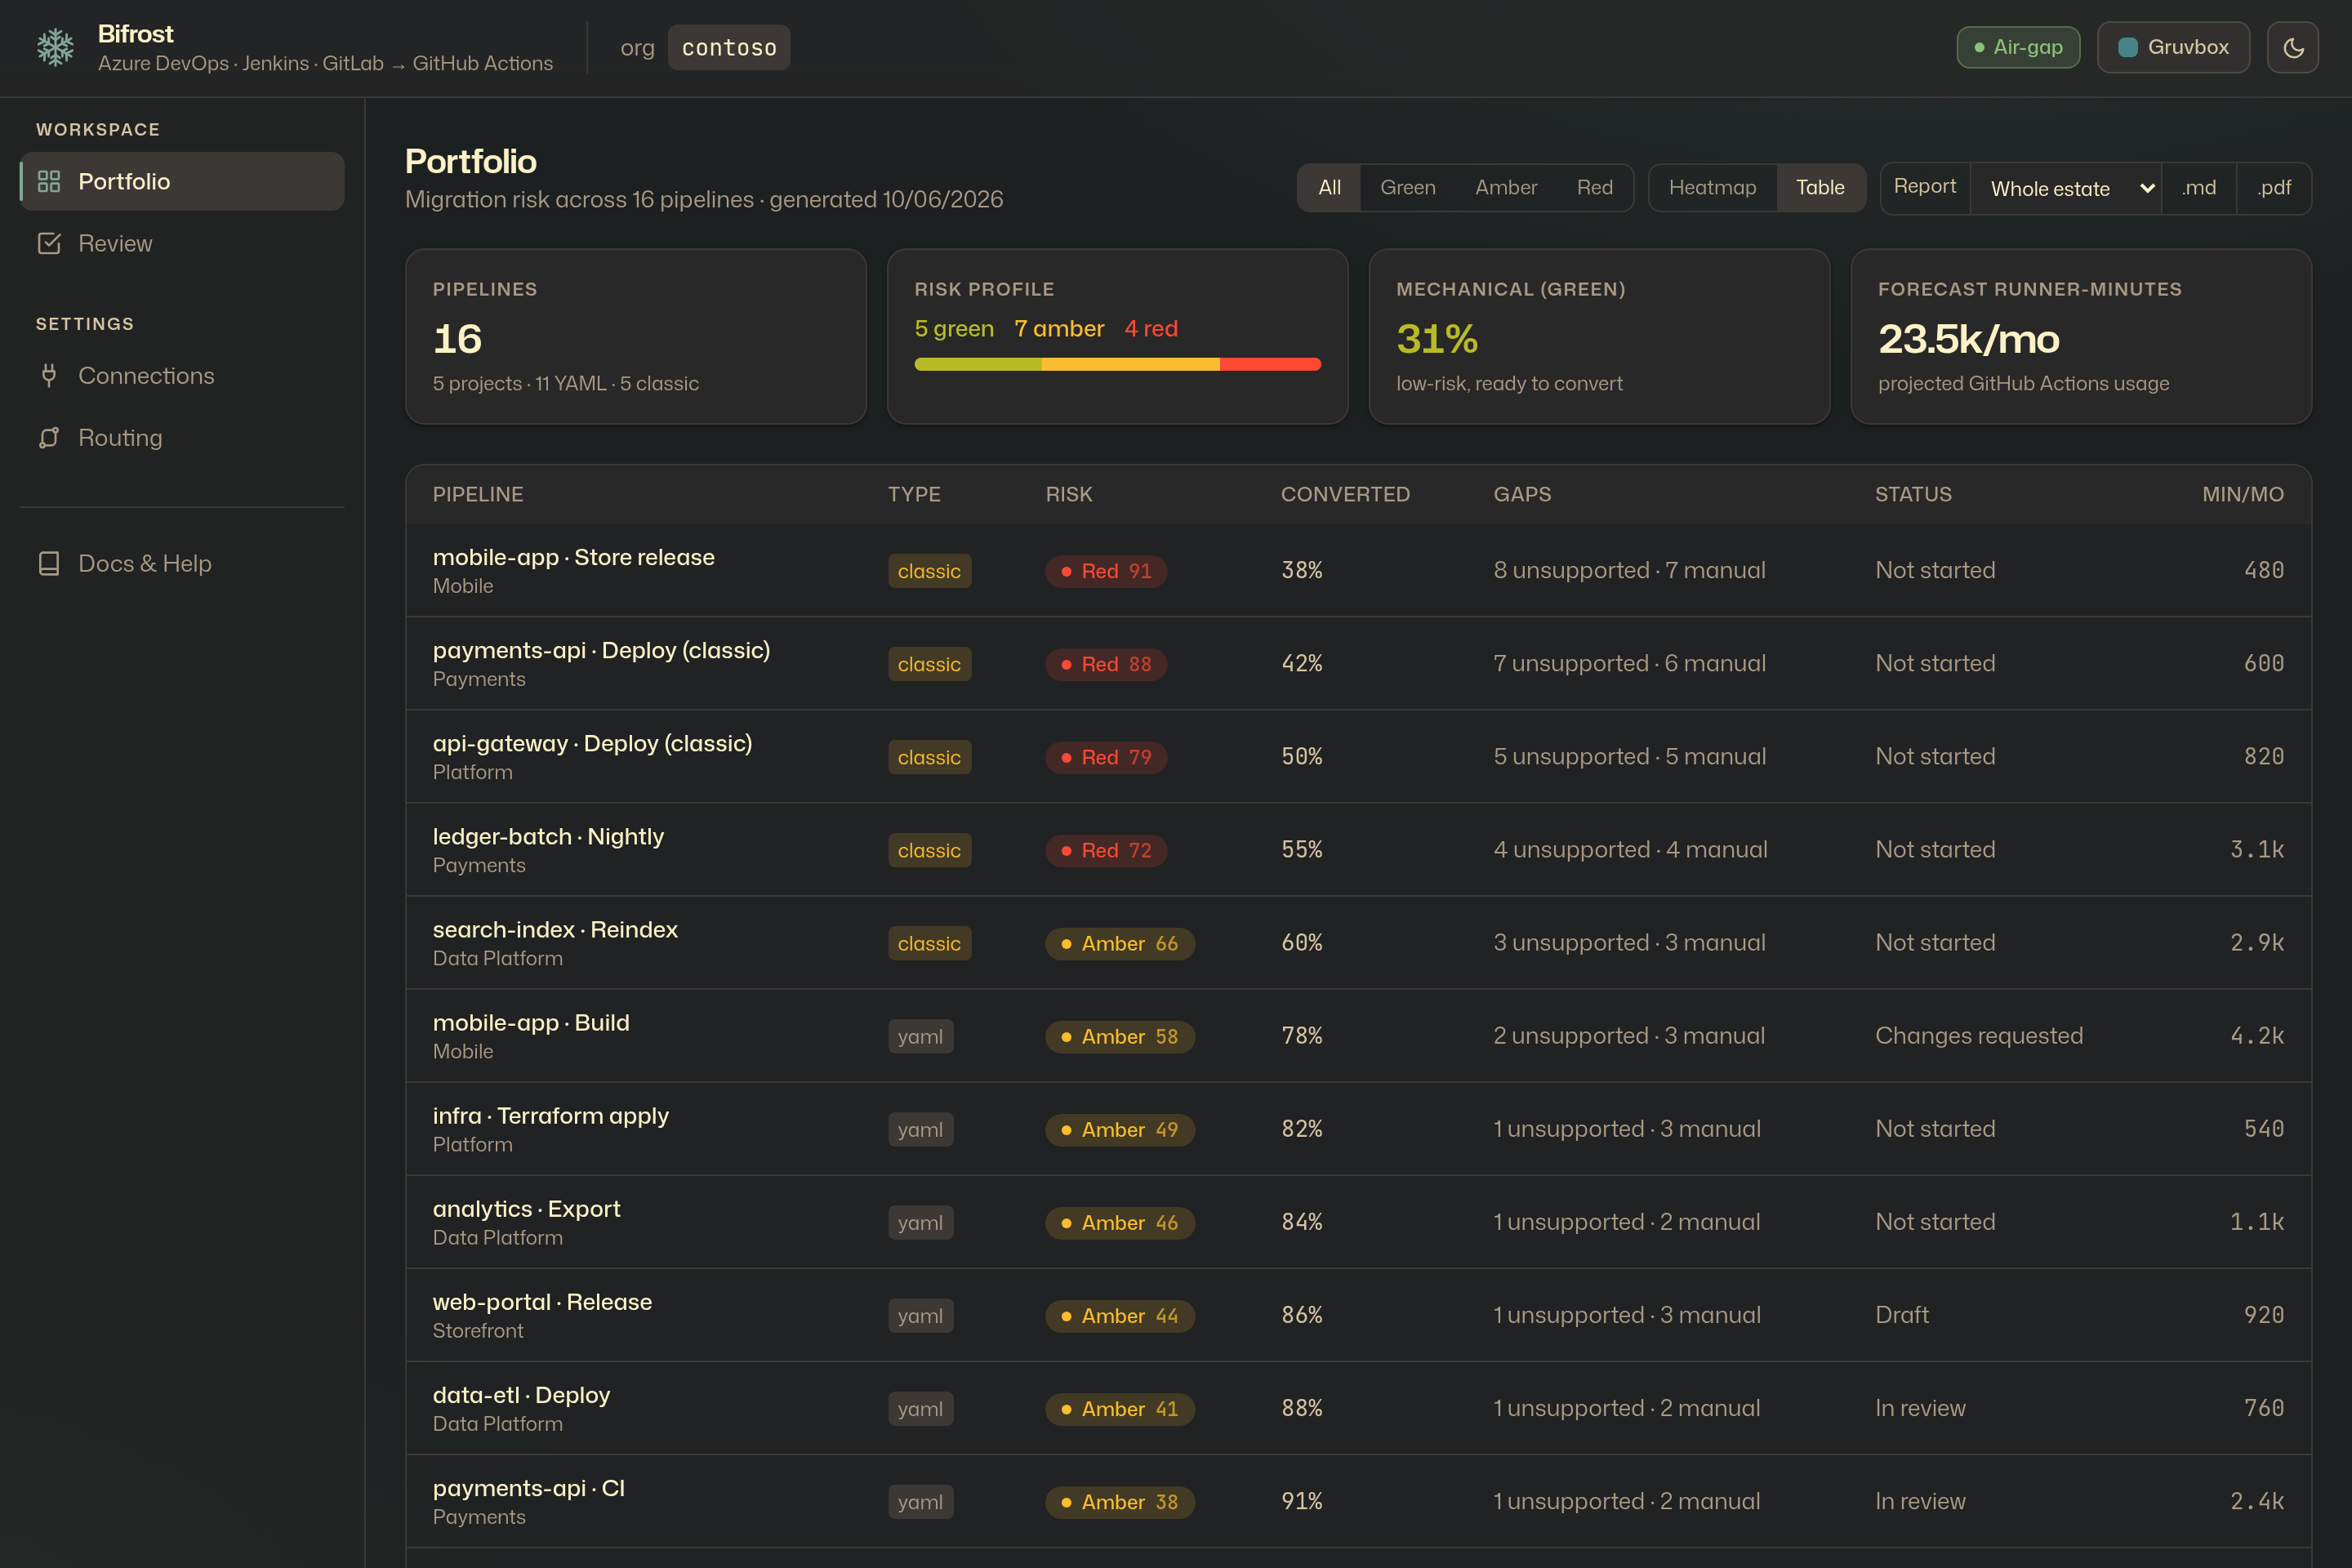Screen dimensions: 2352x1568
Task: Click "8 unsupported · 7 manual" gaps cell
Action: (1629, 570)
